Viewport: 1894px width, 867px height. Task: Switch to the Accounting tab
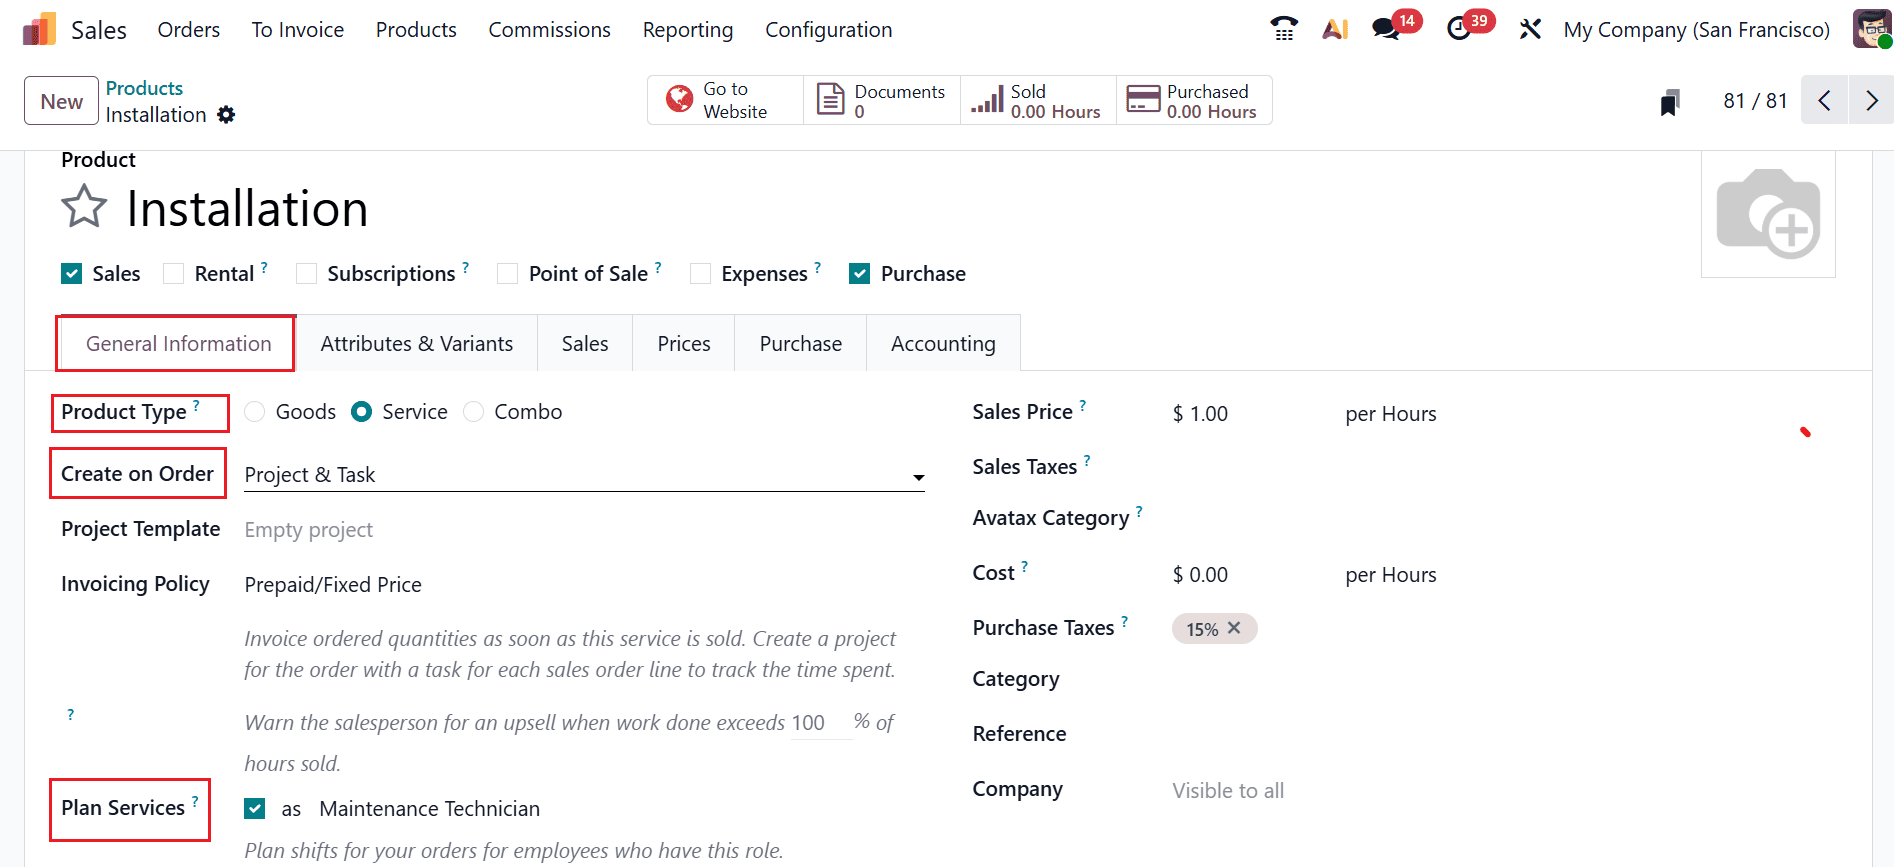[x=943, y=344]
